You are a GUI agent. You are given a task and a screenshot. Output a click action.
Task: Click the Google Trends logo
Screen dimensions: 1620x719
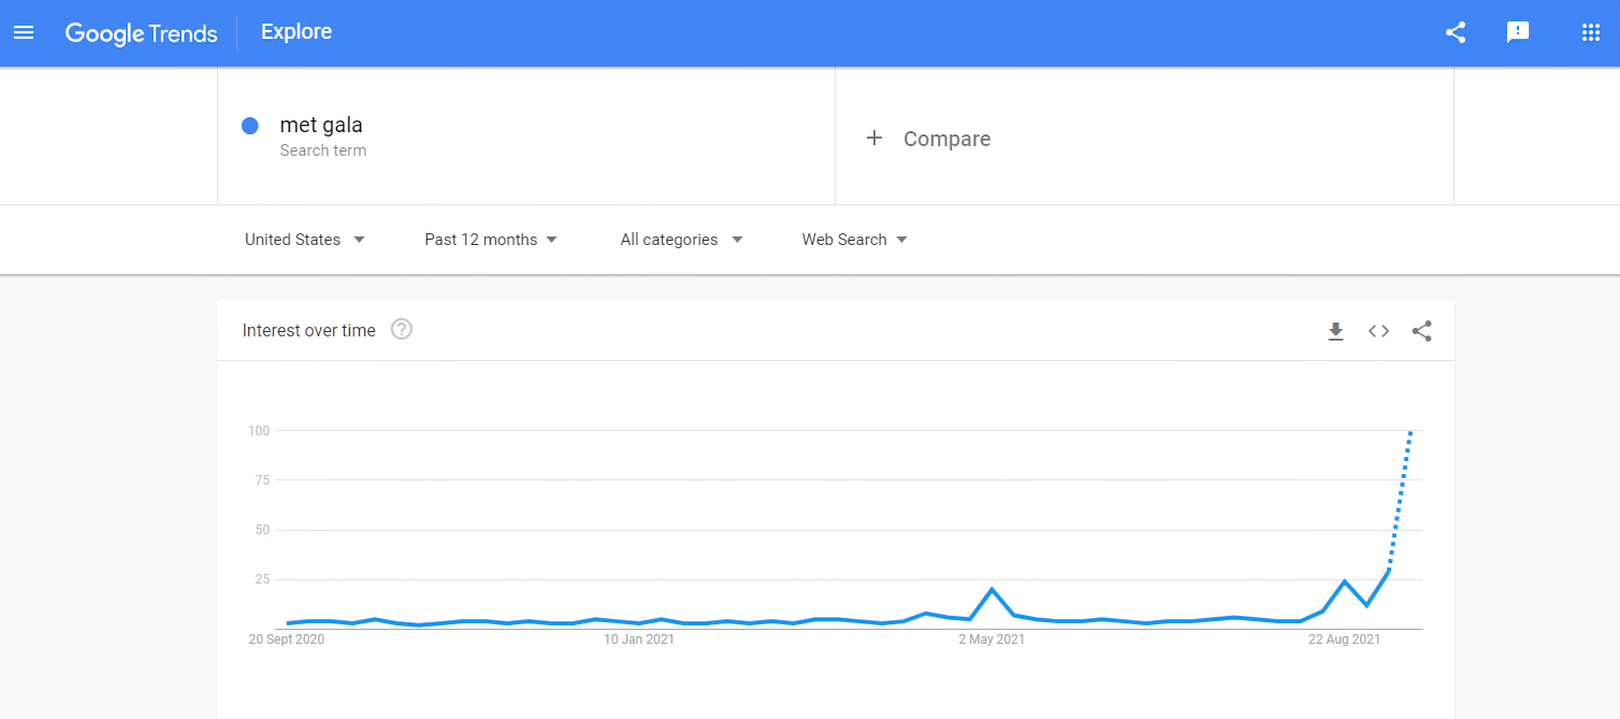click(x=141, y=33)
